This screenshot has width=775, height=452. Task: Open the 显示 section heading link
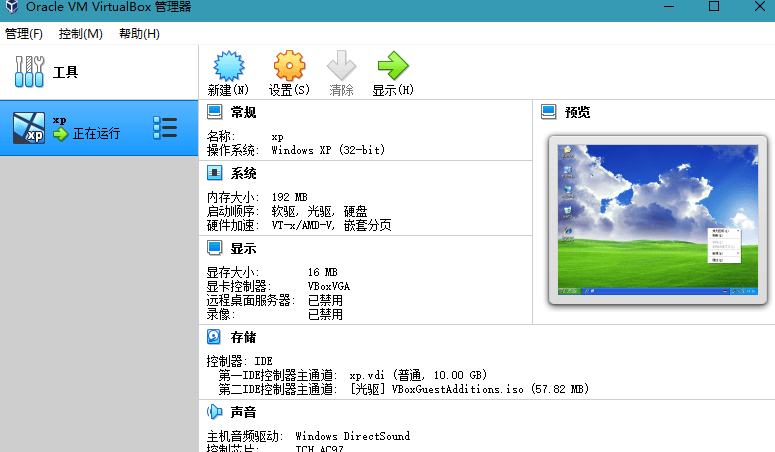243,248
